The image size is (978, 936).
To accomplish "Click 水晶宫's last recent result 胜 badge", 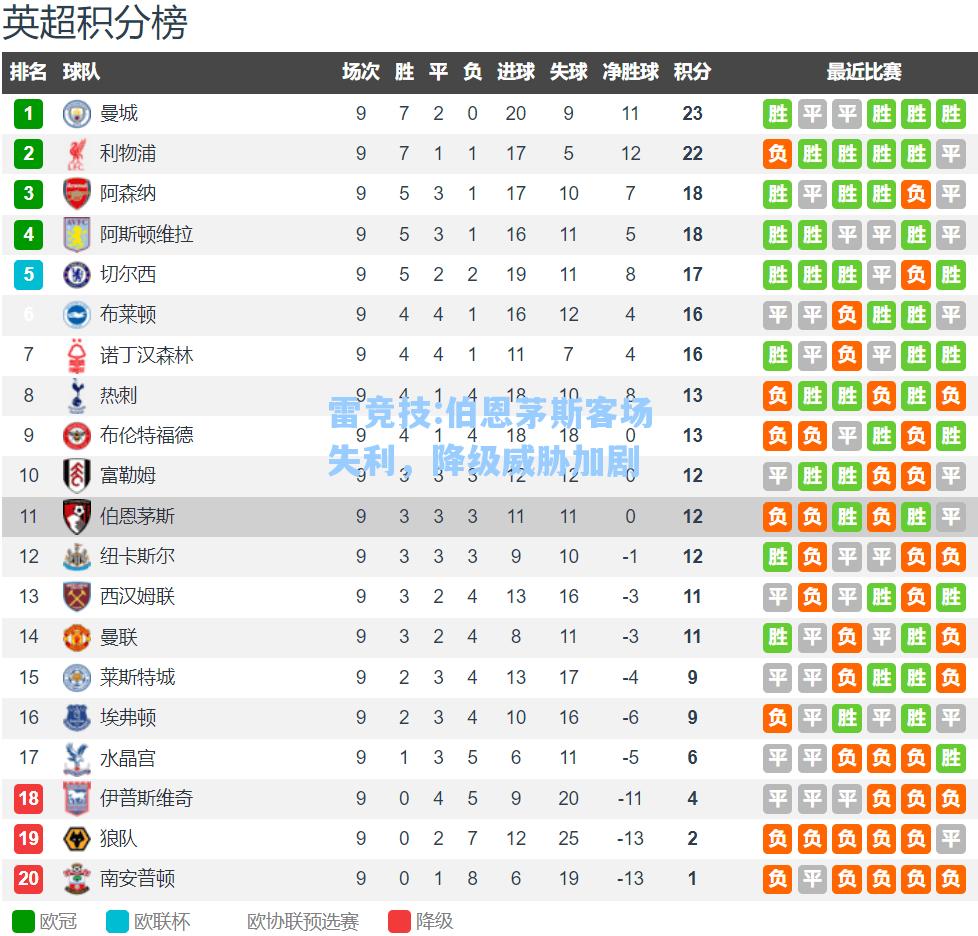I will click(951, 758).
